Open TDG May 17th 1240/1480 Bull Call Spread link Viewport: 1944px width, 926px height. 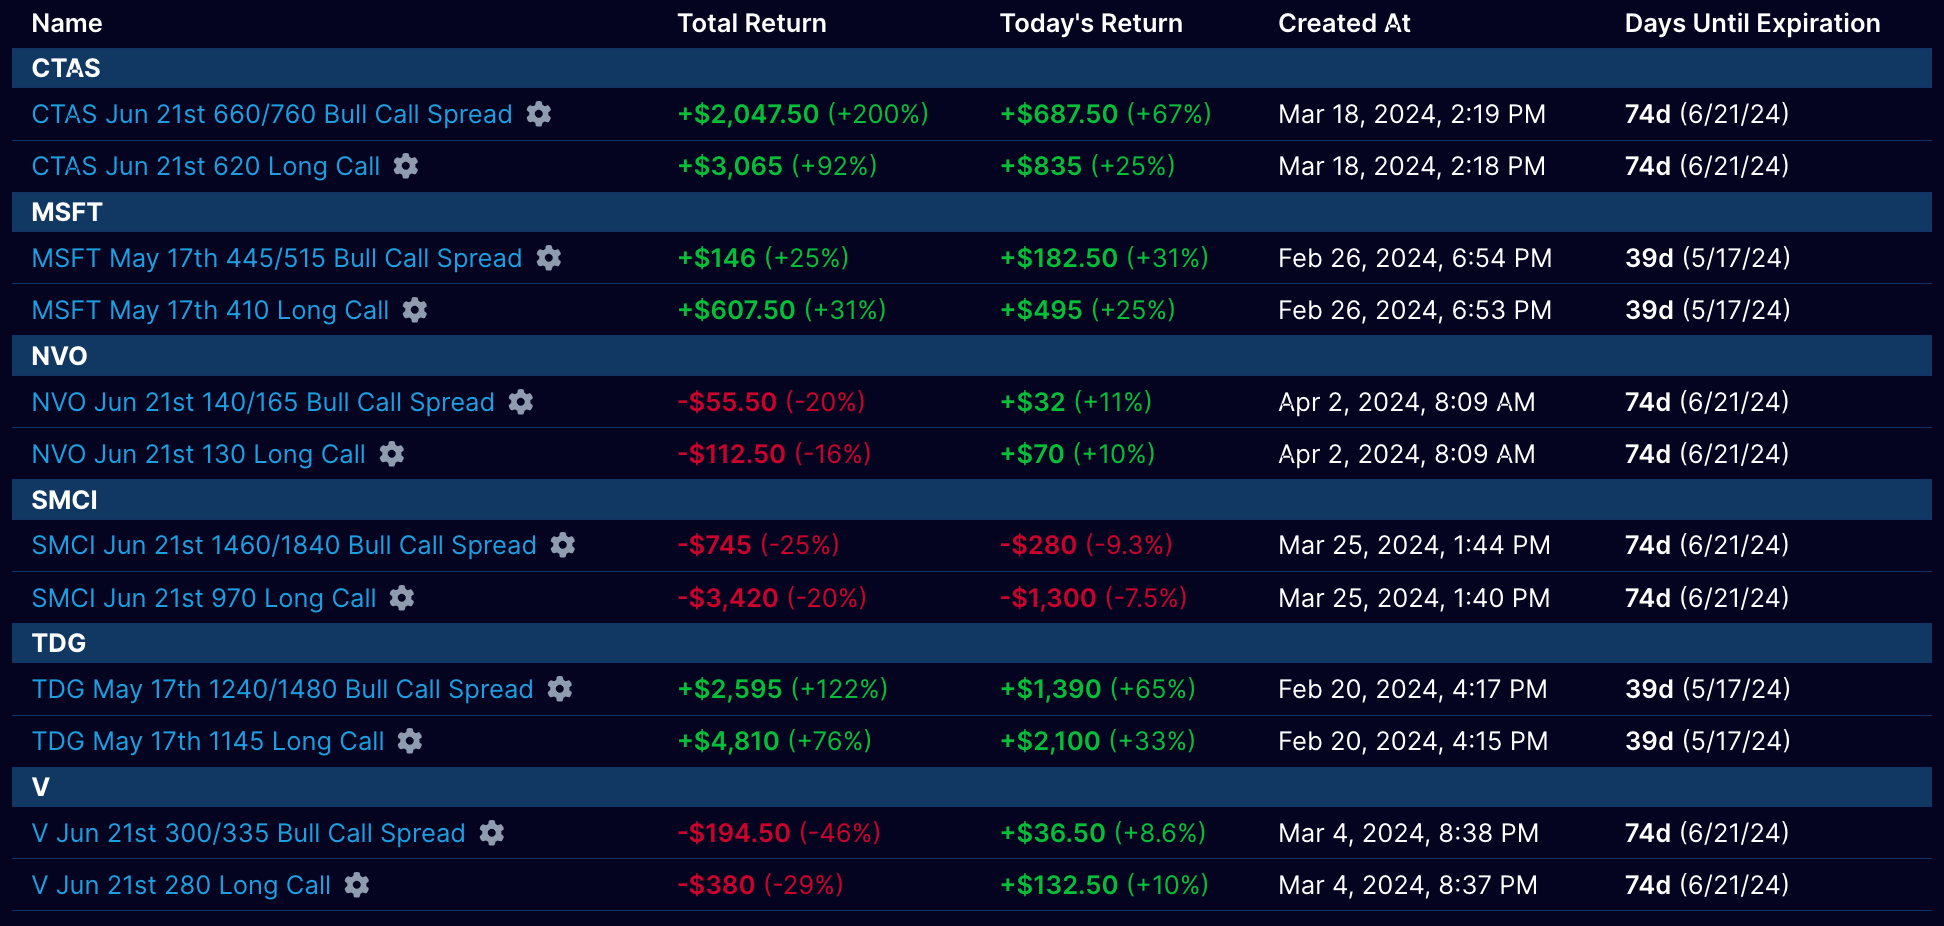(283, 689)
